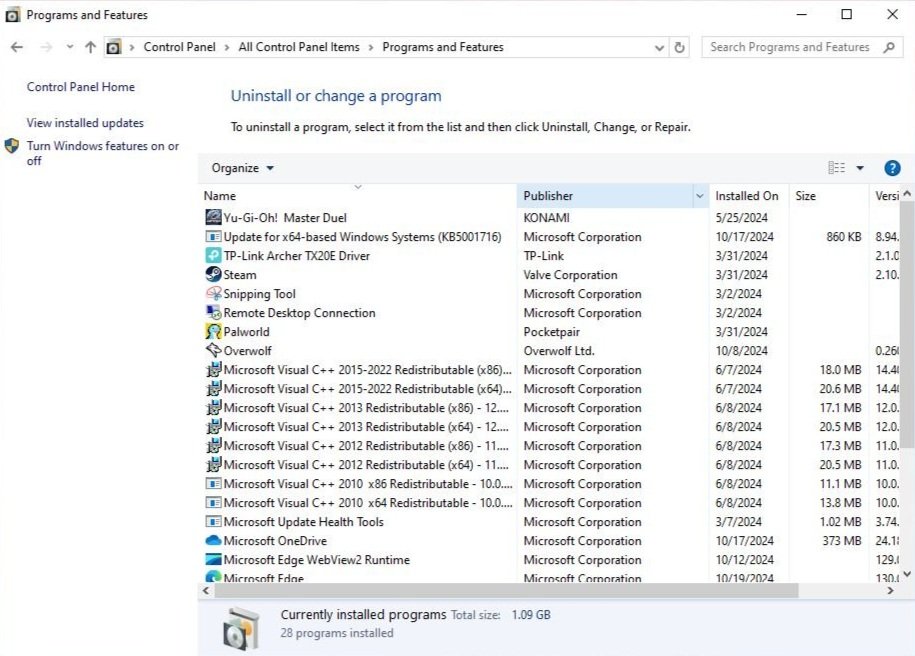This screenshot has width=915, height=656.
Task: Click the horizontal scrollbar right arrow
Action: (x=890, y=591)
